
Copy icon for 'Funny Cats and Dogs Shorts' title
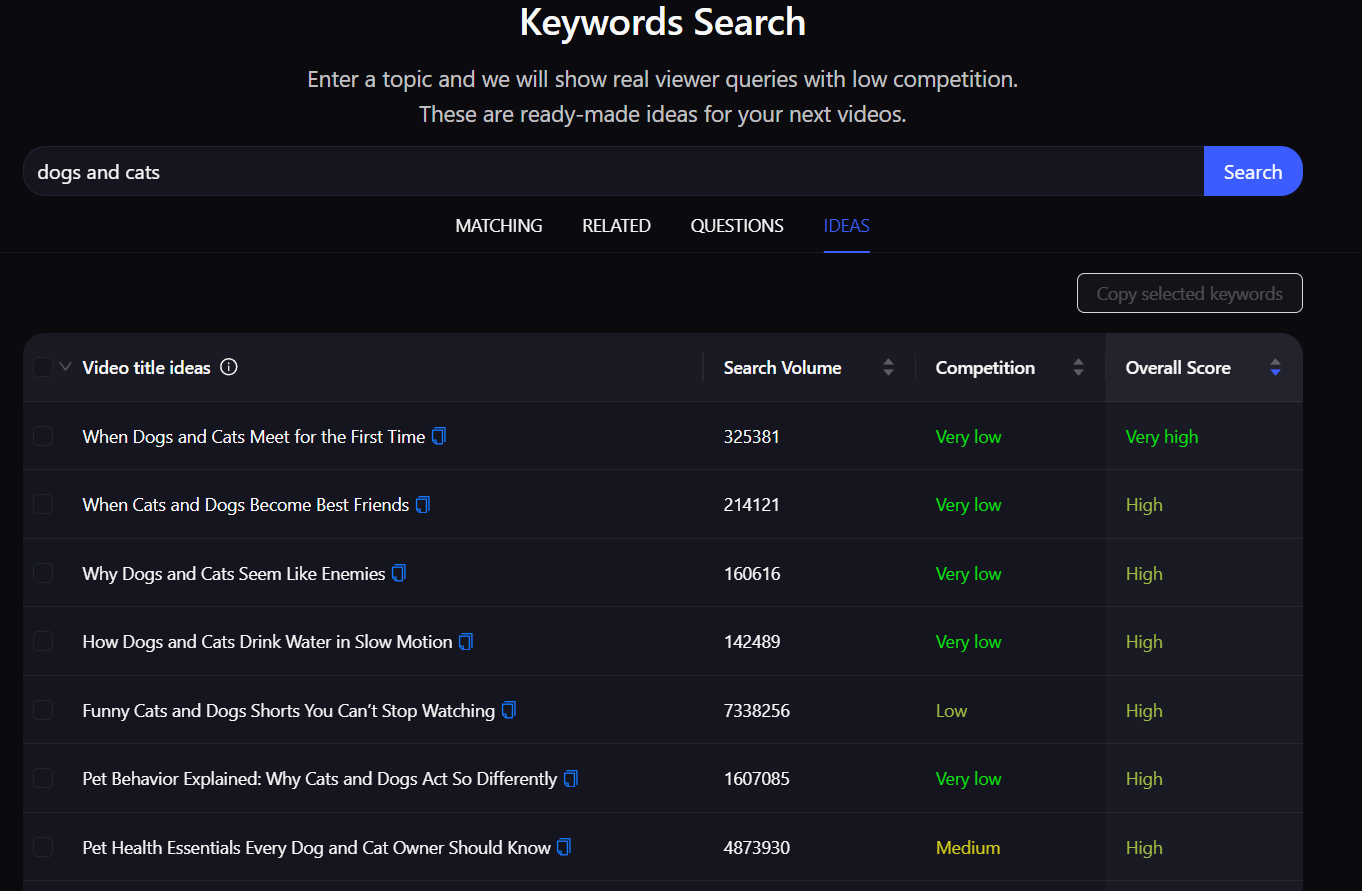[509, 710]
